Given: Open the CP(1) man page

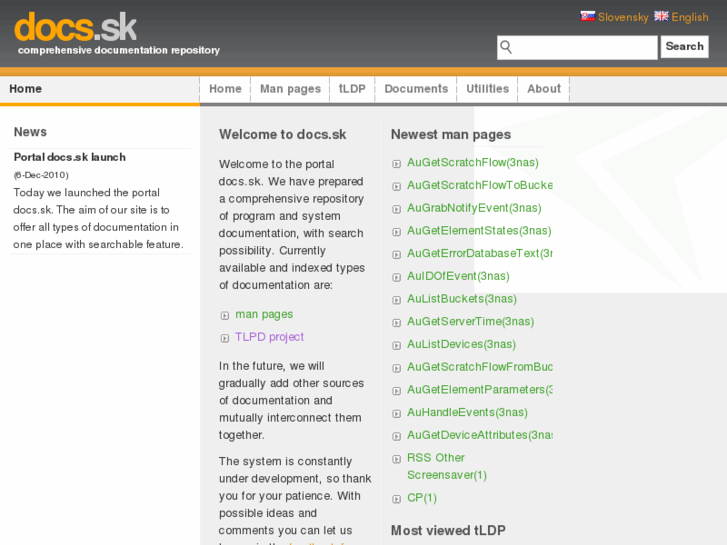Looking at the screenshot, I should (x=422, y=498).
